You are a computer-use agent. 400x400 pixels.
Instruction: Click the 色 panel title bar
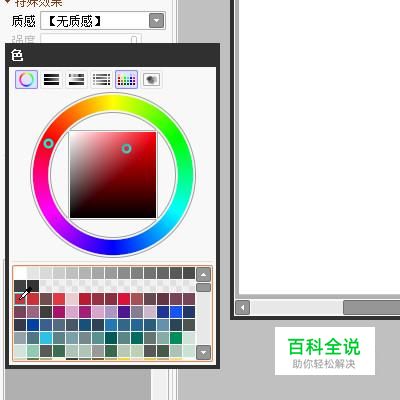[113, 55]
